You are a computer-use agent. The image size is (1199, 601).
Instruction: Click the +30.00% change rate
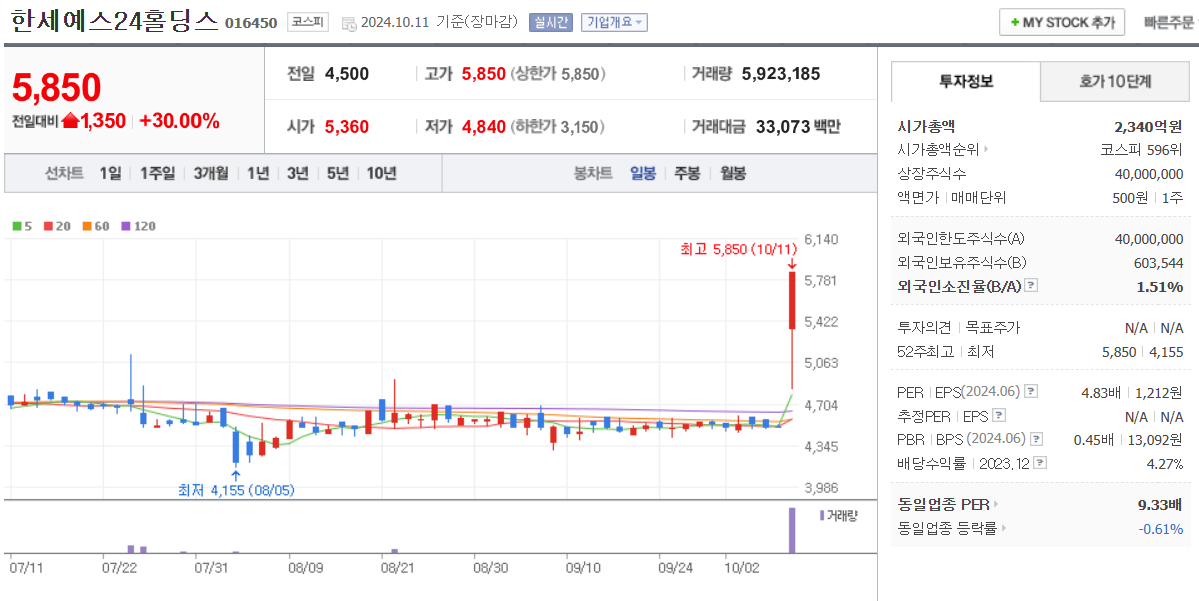pos(180,121)
